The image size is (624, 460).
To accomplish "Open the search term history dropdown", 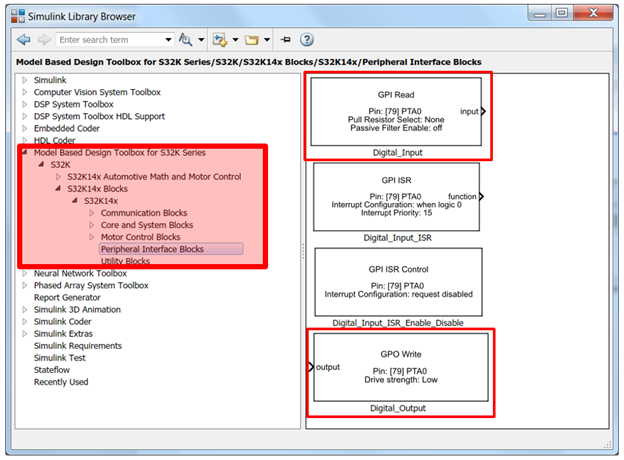I will point(169,40).
